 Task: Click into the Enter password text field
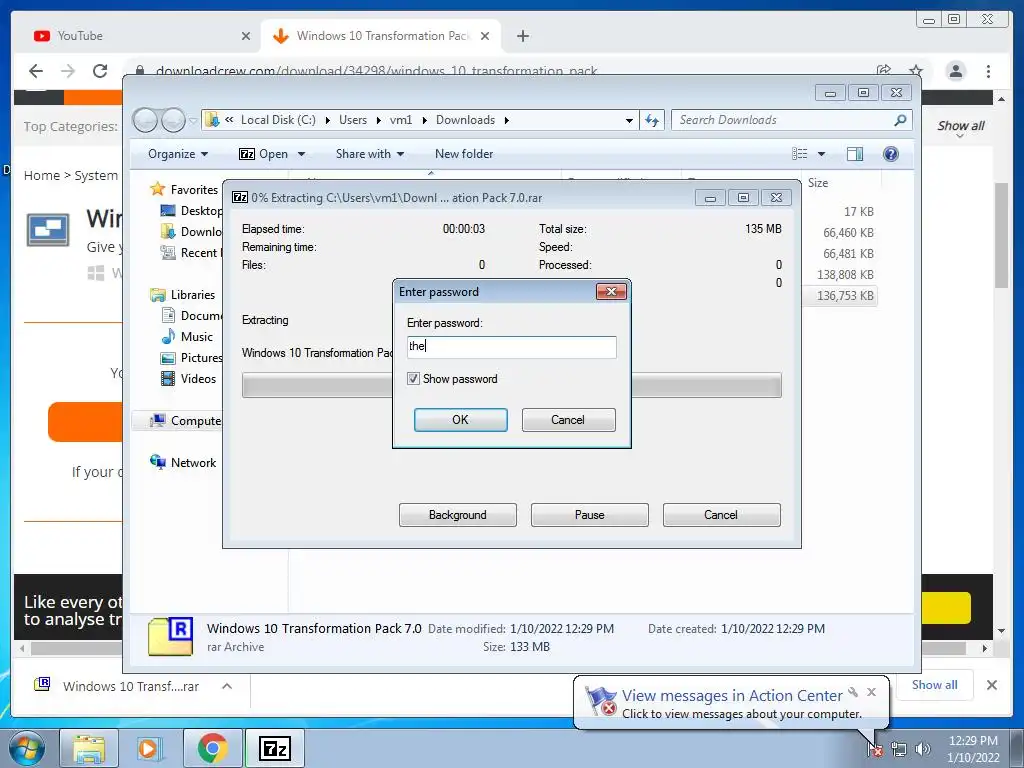click(x=511, y=347)
